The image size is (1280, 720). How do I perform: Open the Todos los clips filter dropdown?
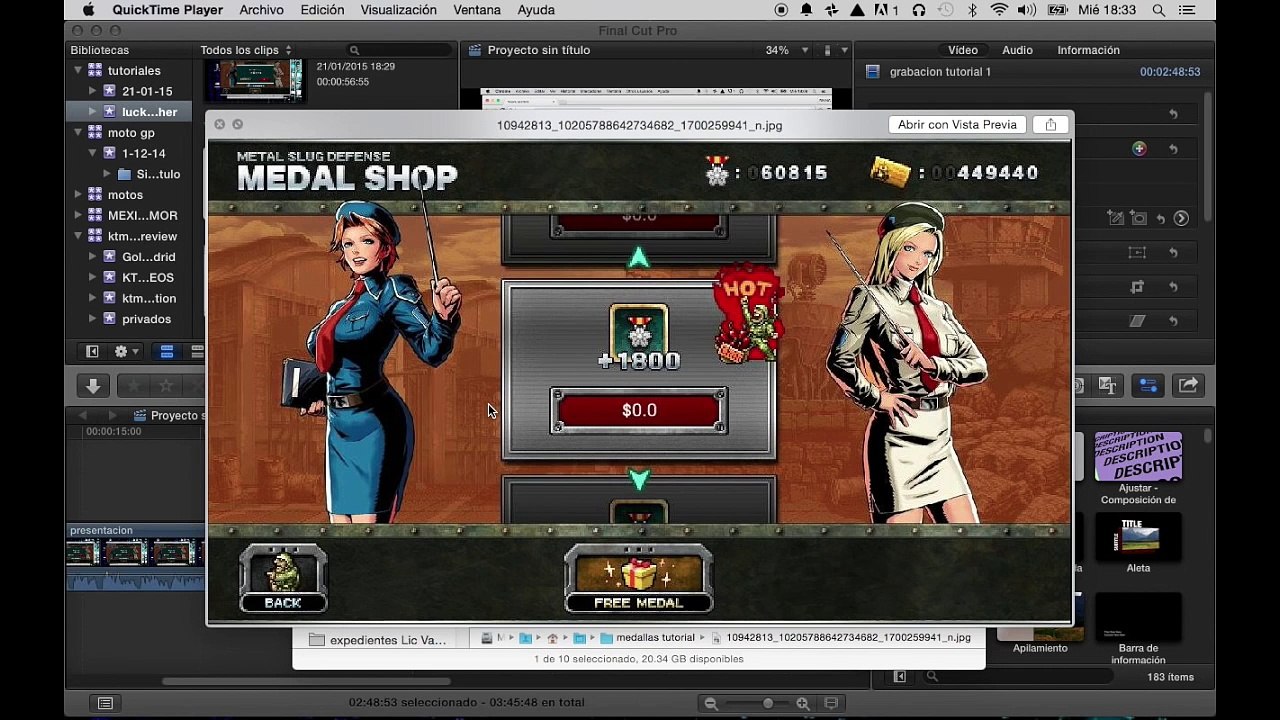(245, 50)
